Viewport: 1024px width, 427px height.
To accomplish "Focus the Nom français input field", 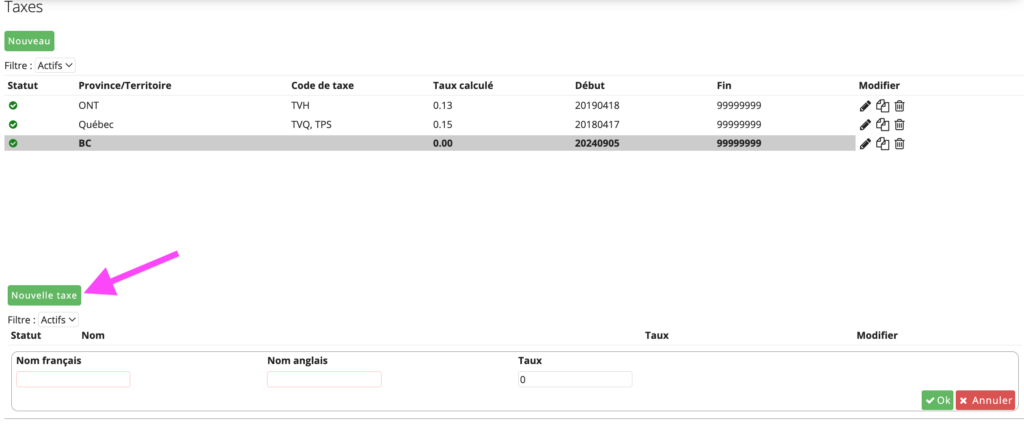I will 73,379.
